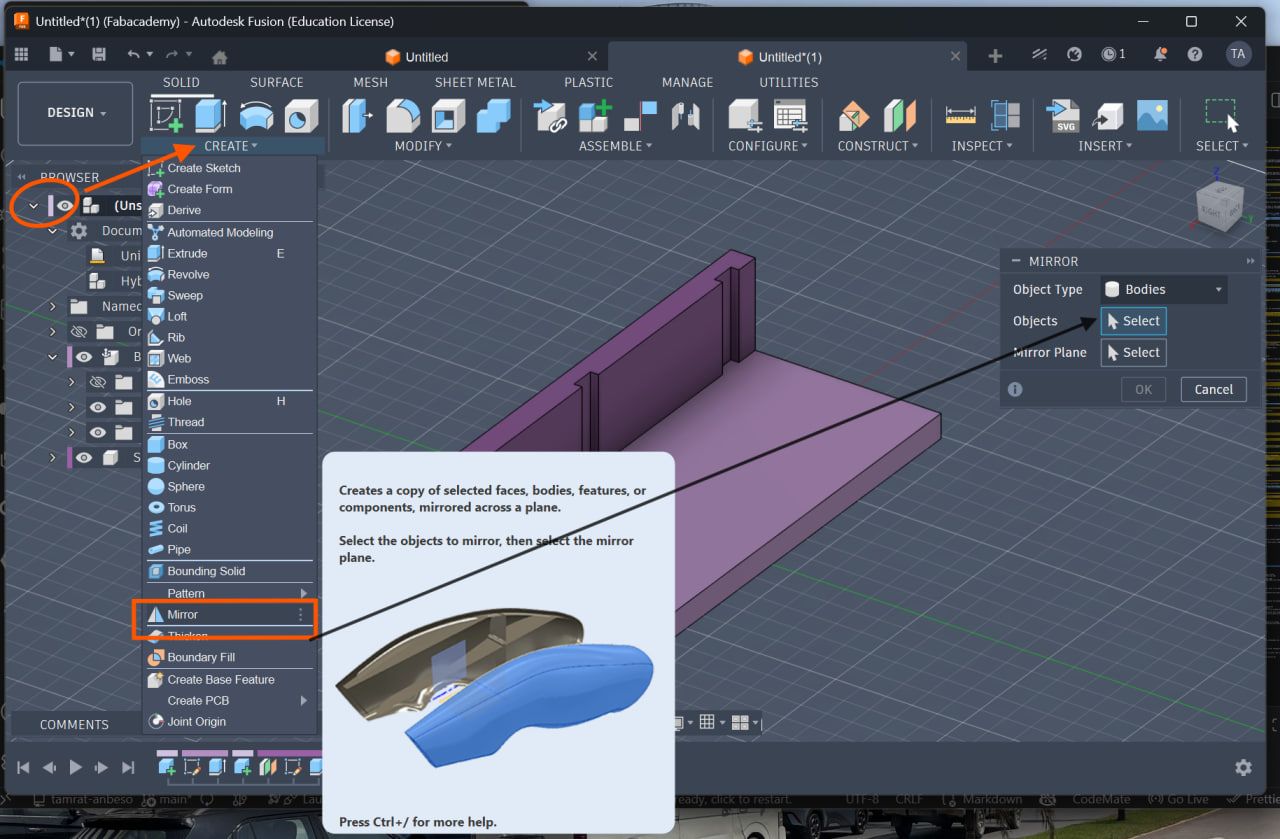
Task: Click the Insert Derive icon
Action: pyautogui.click(x=1107, y=115)
